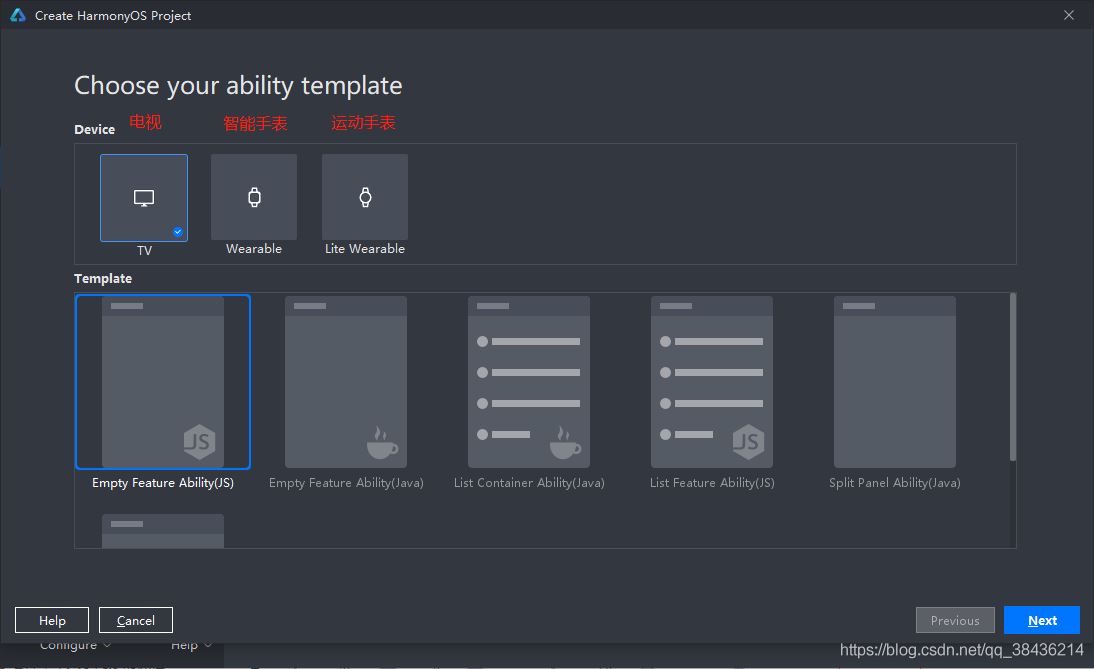Click the Wearable label text
Viewport: 1094px width, 669px height.
coord(254,249)
